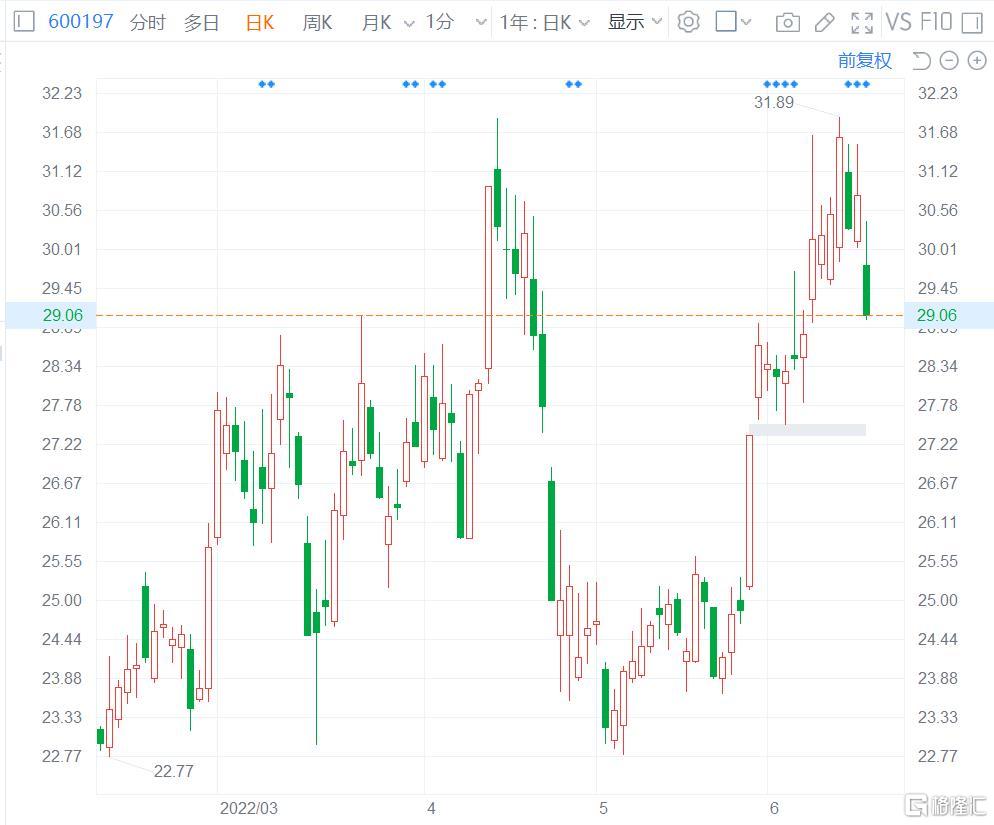Click blue event markers near May line
Image resolution: width=994 pixels, height=825 pixels.
574,84
